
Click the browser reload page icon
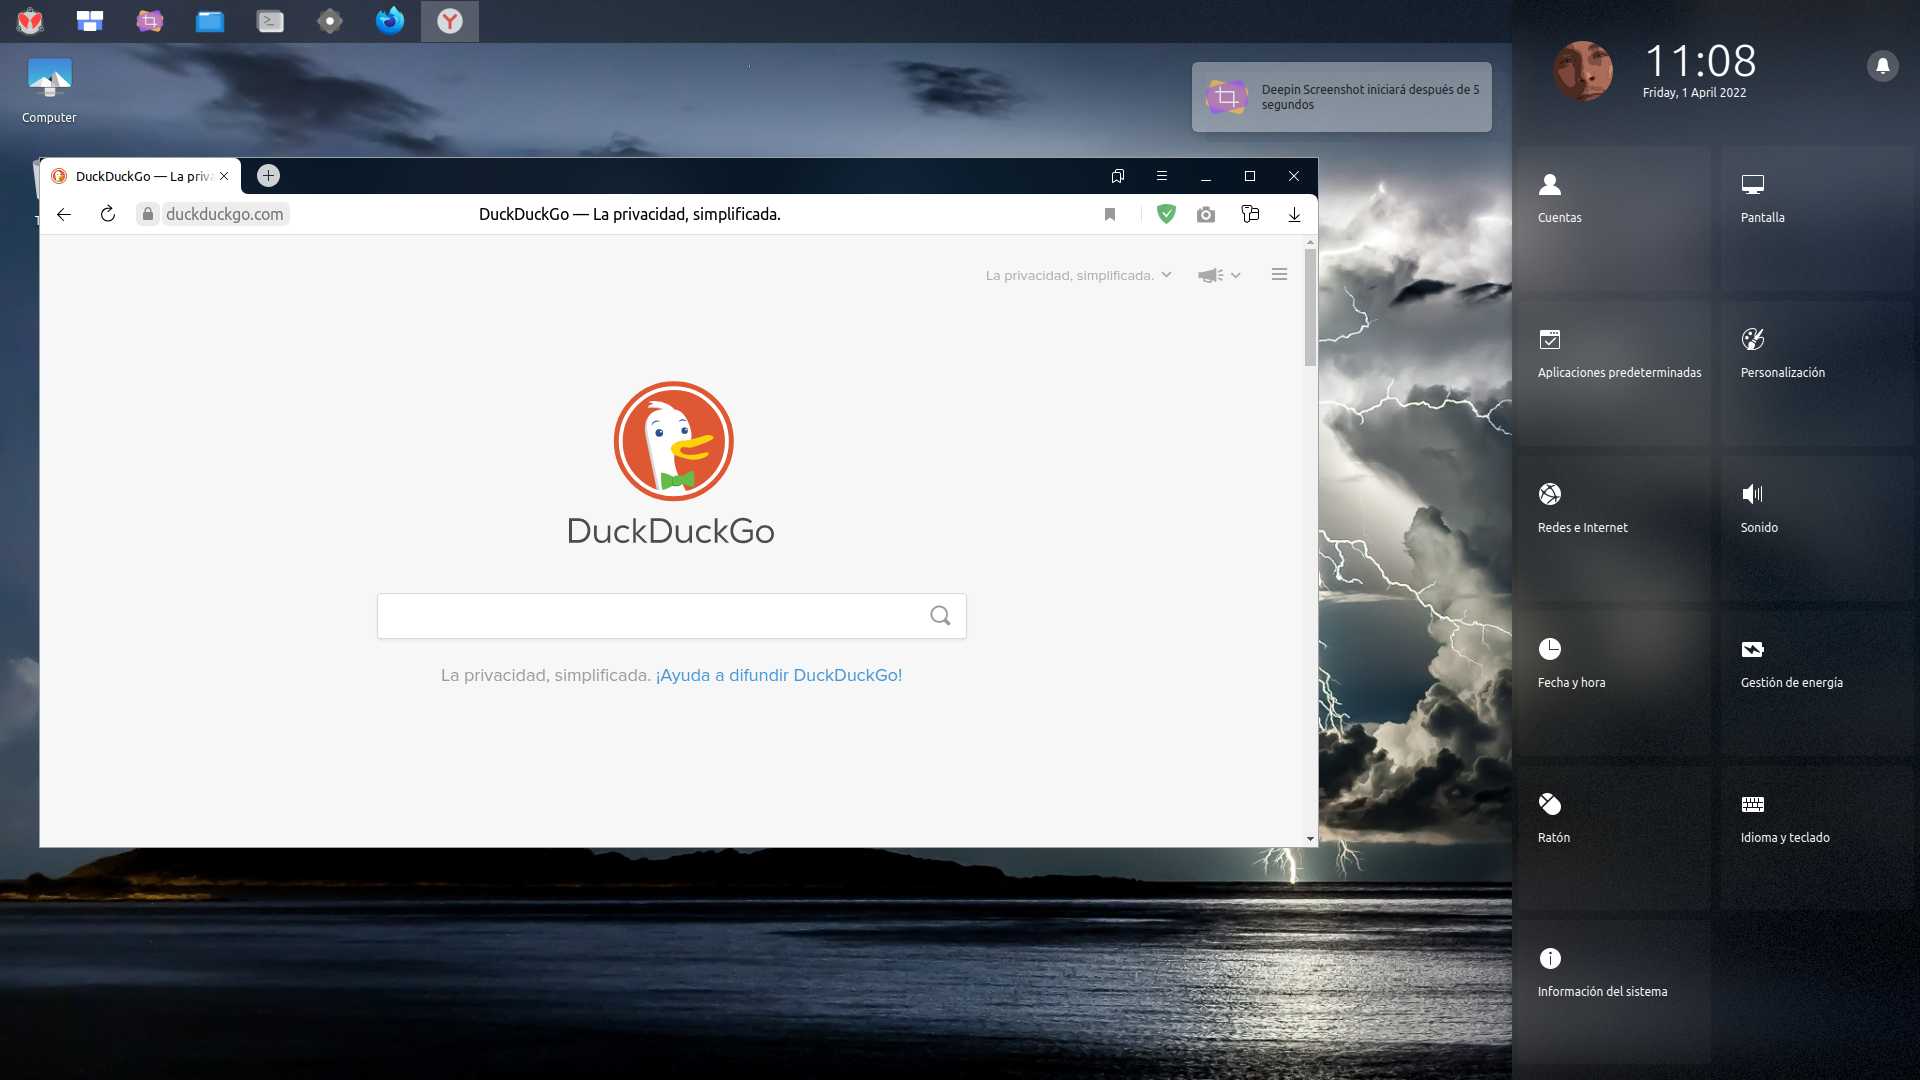(x=108, y=214)
